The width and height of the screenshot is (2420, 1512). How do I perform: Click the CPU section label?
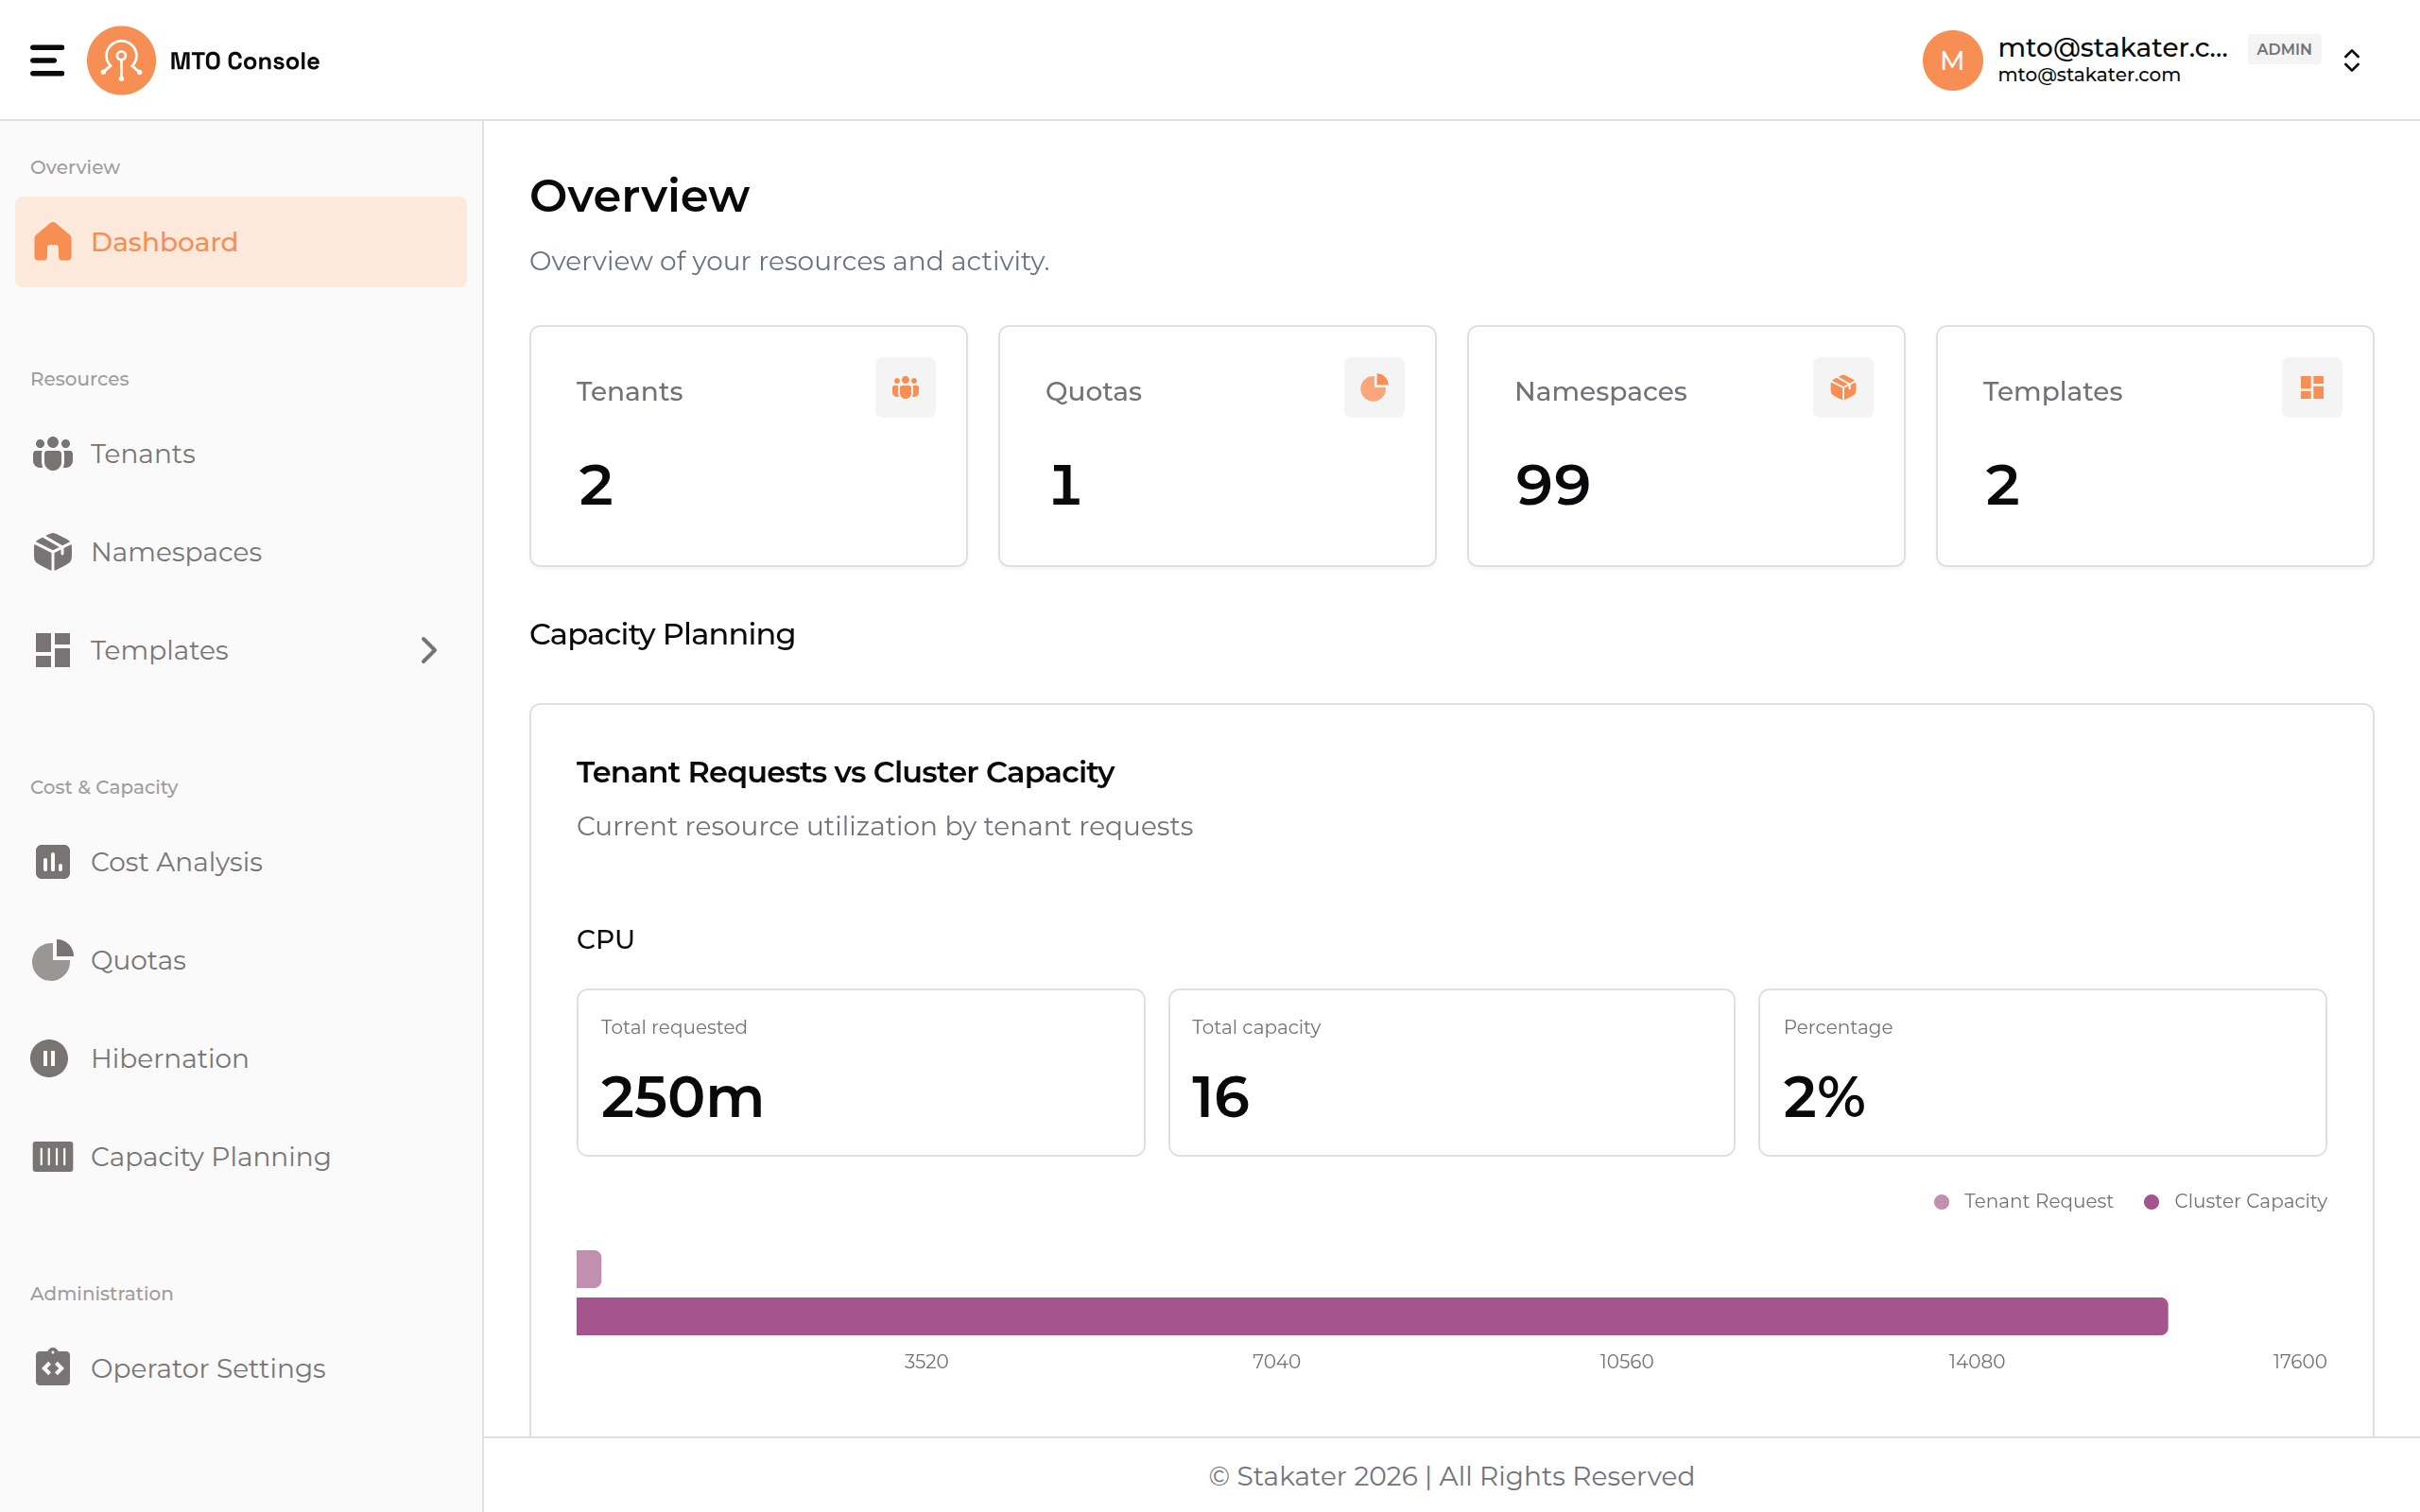click(x=605, y=940)
